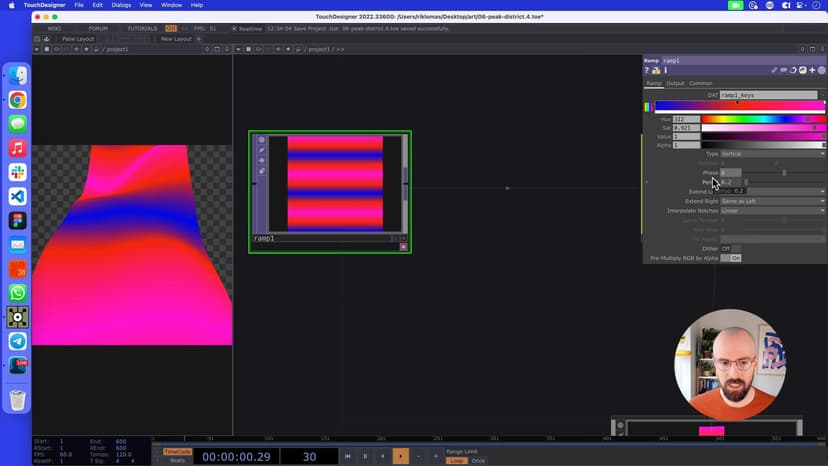Viewport: 828px width, 466px height.
Task: Jump to timeline start with rewind button
Action: pyautogui.click(x=348, y=456)
